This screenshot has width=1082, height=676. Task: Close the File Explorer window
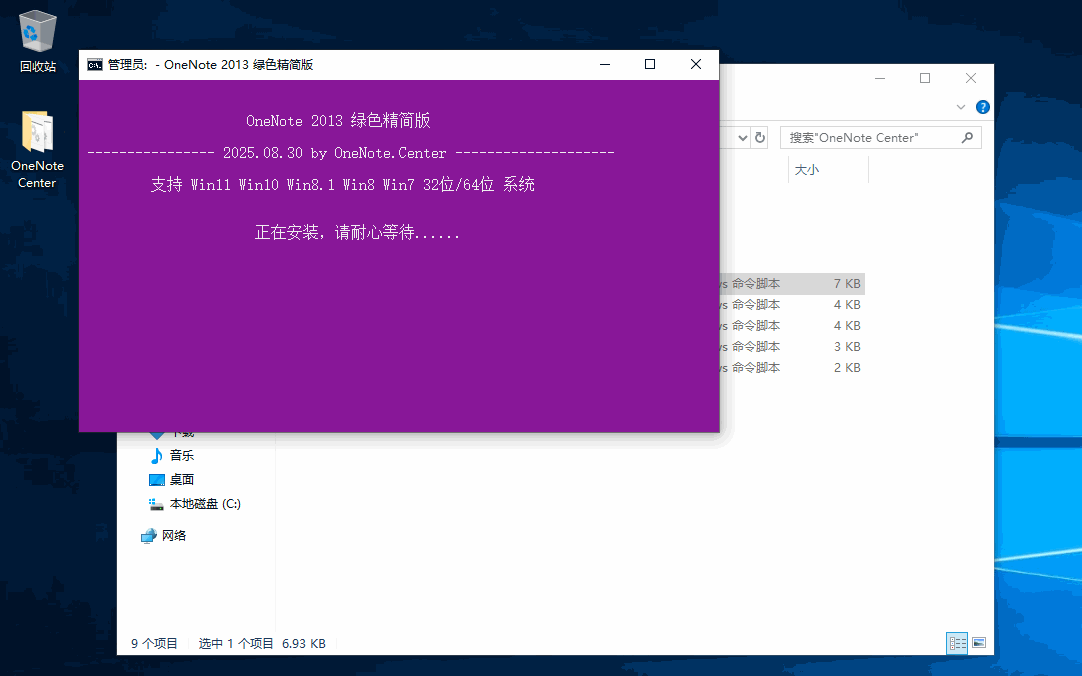971,79
